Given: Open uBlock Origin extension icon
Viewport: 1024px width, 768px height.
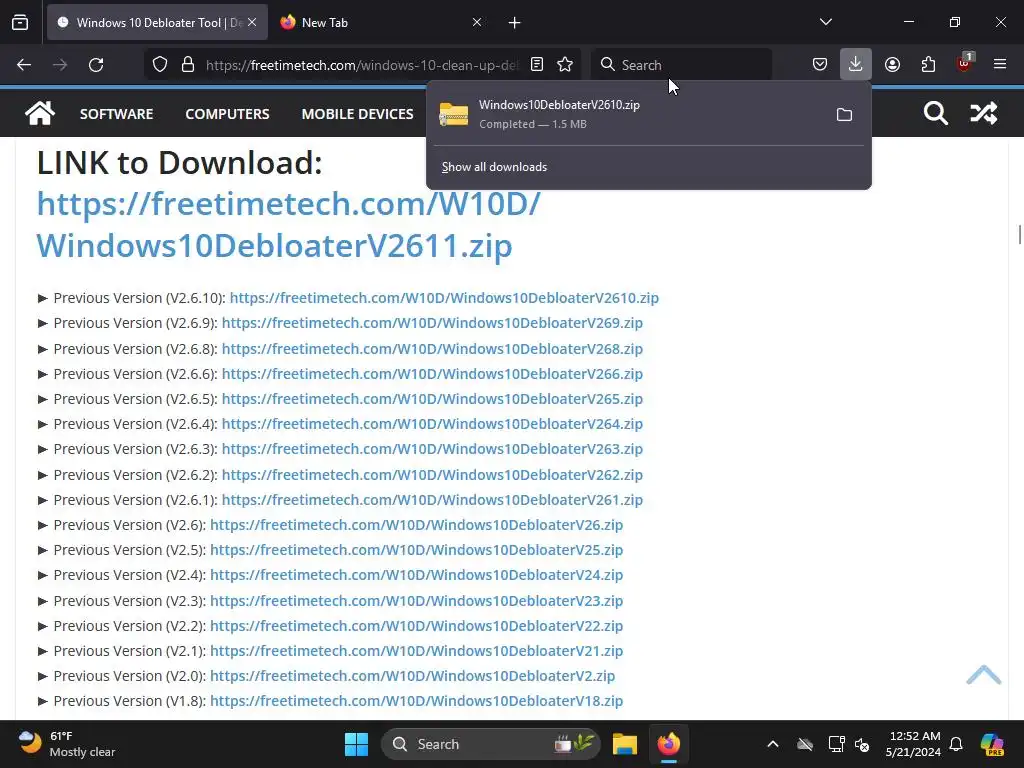Looking at the screenshot, I should [964, 63].
